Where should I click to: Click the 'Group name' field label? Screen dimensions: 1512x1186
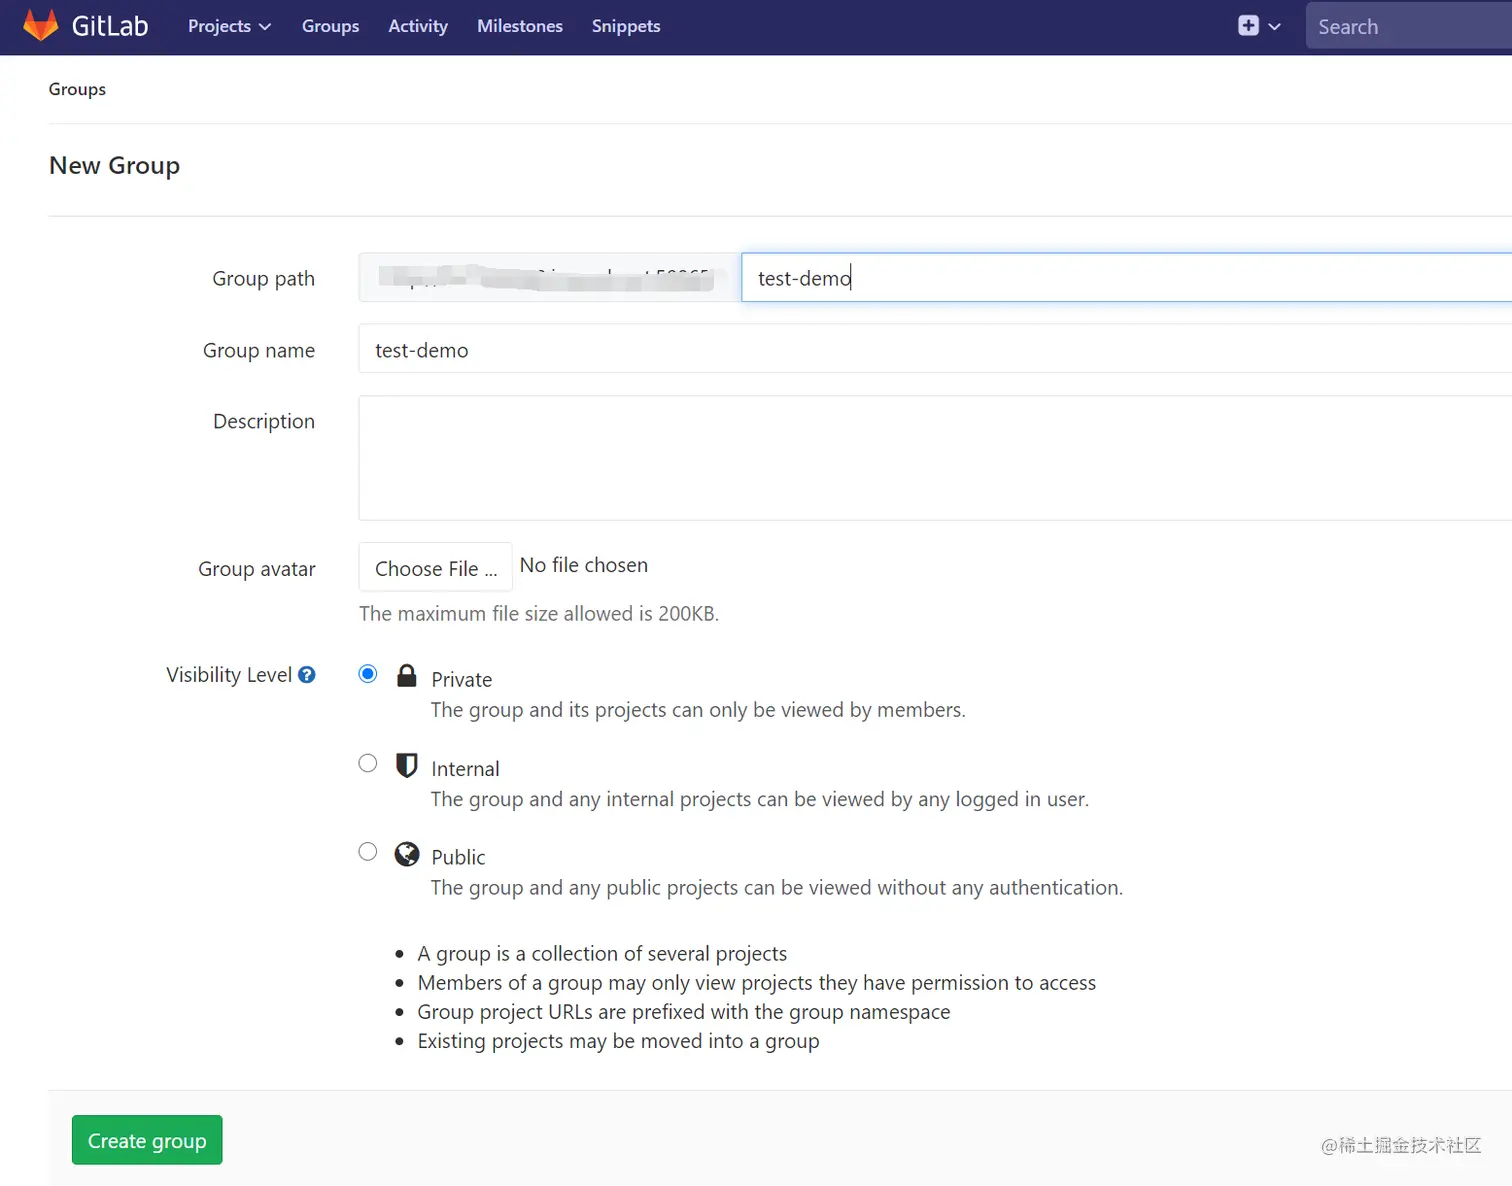259,350
